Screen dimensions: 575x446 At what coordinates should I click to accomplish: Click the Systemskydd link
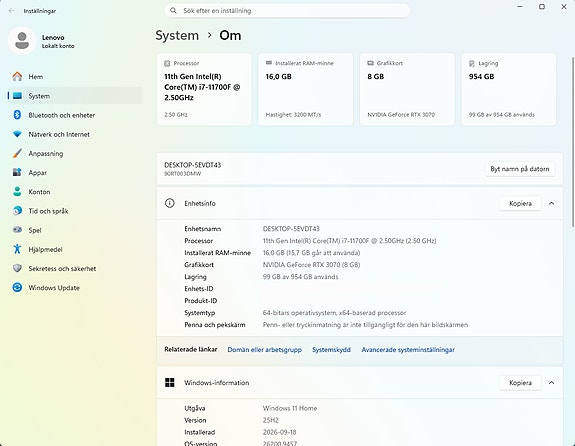[331, 350]
